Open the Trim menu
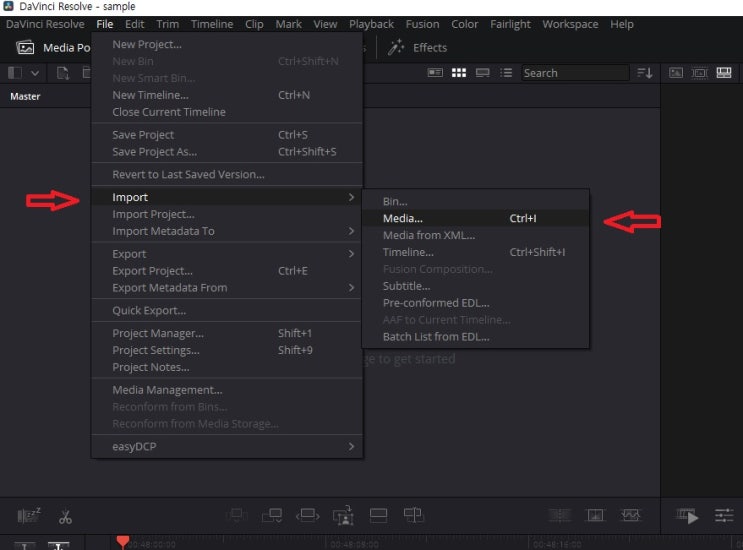Image resolution: width=743 pixels, height=550 pixels. point(168,24)
